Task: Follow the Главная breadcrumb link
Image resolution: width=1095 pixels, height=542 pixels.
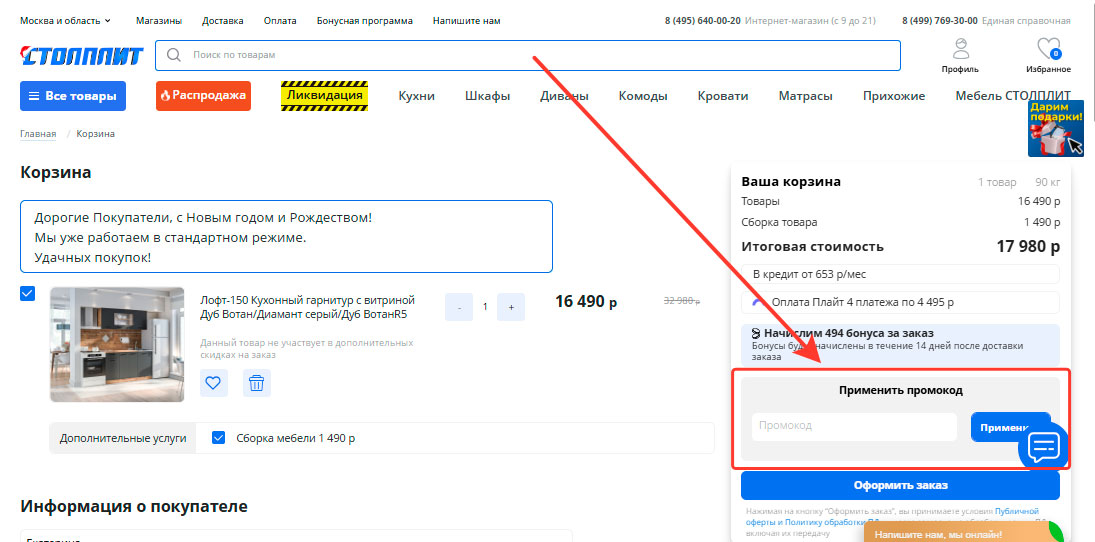Action: [x=38, y=133]
